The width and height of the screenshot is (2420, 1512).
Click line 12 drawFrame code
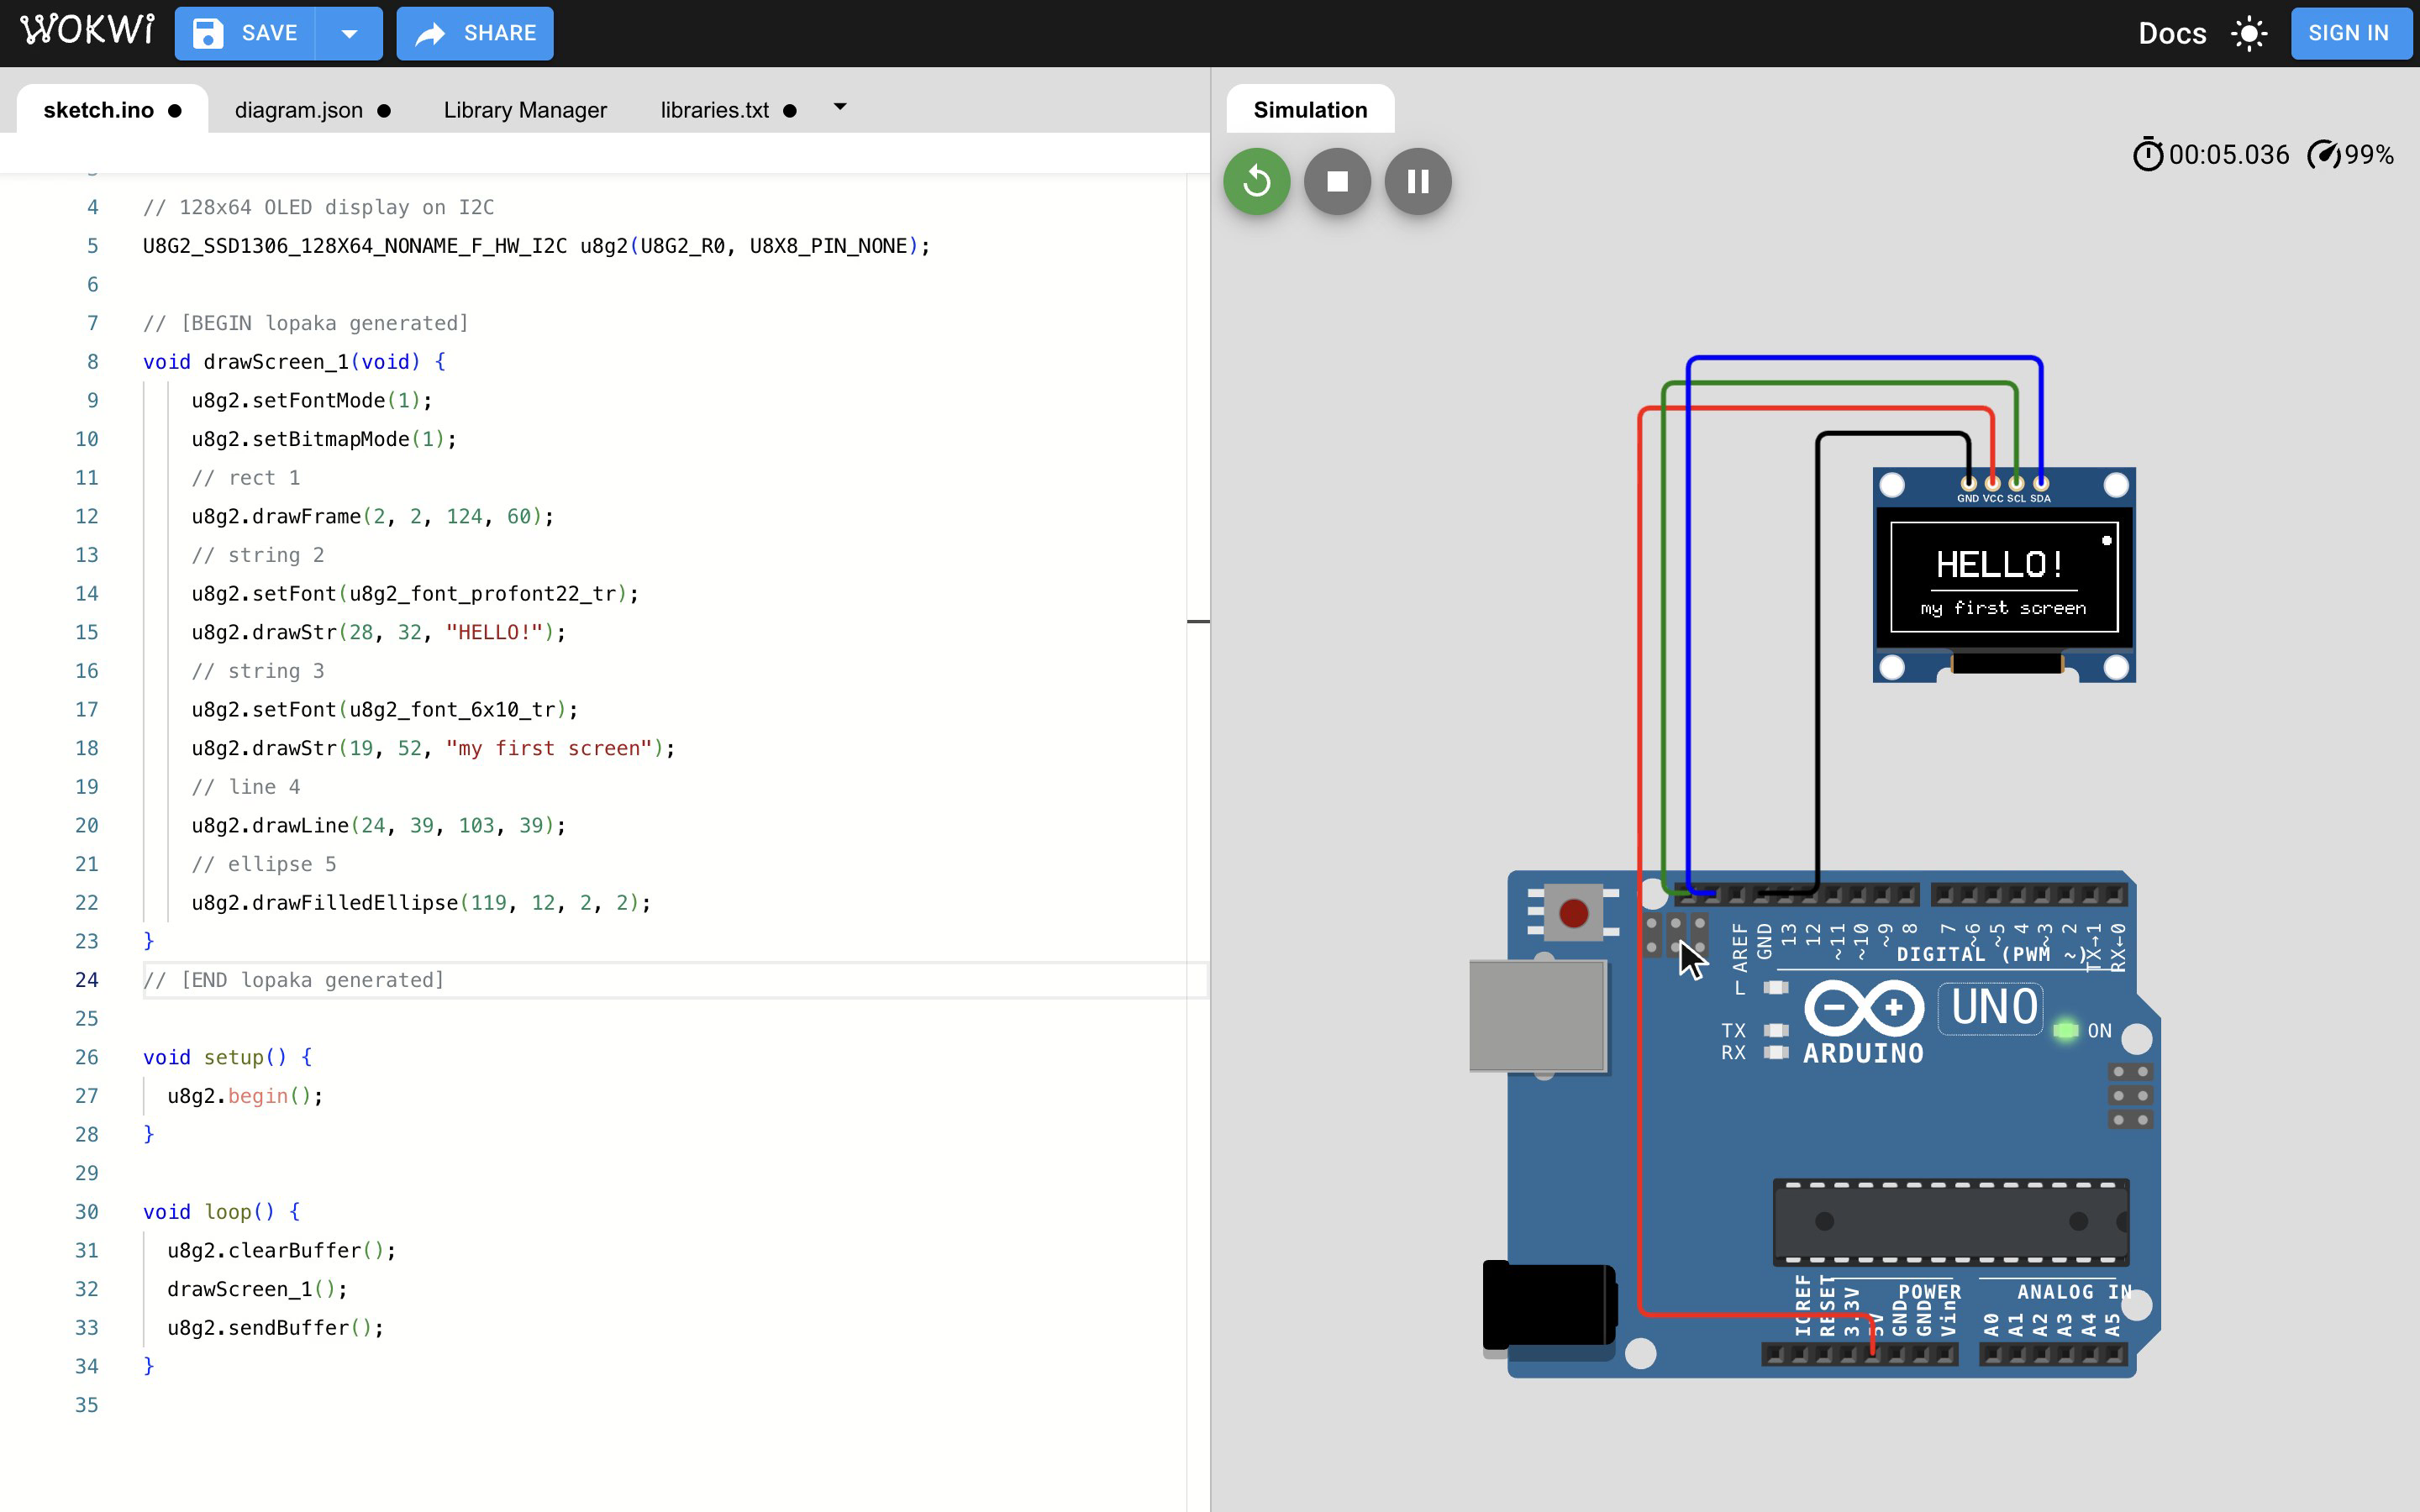372,516
